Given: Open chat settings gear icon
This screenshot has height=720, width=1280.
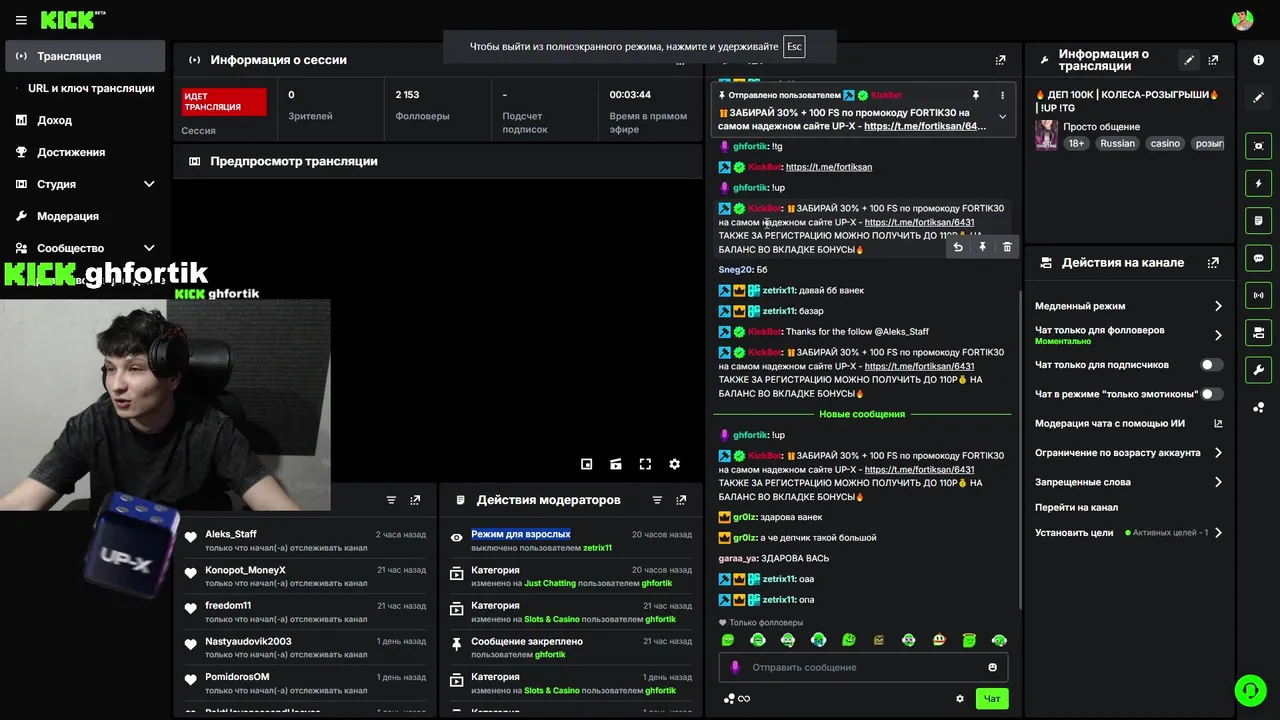Looking at the screenshot, I should click(960, 698).
